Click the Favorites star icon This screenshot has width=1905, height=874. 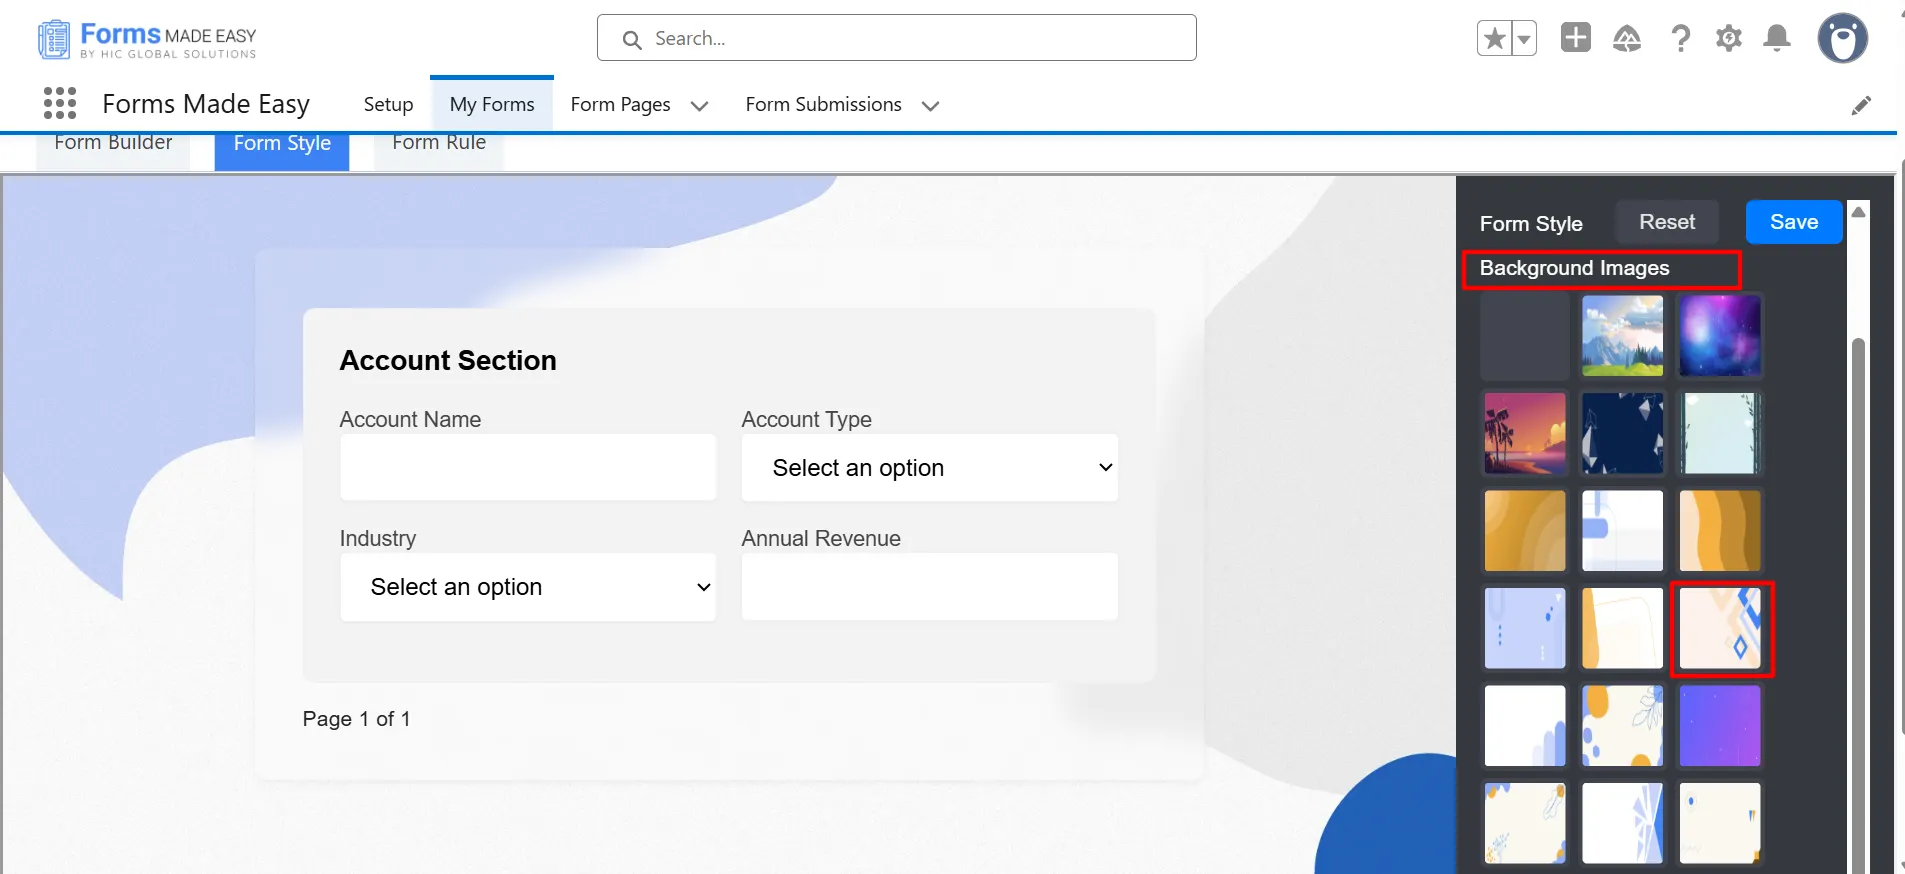click(x=1494, y=39)
